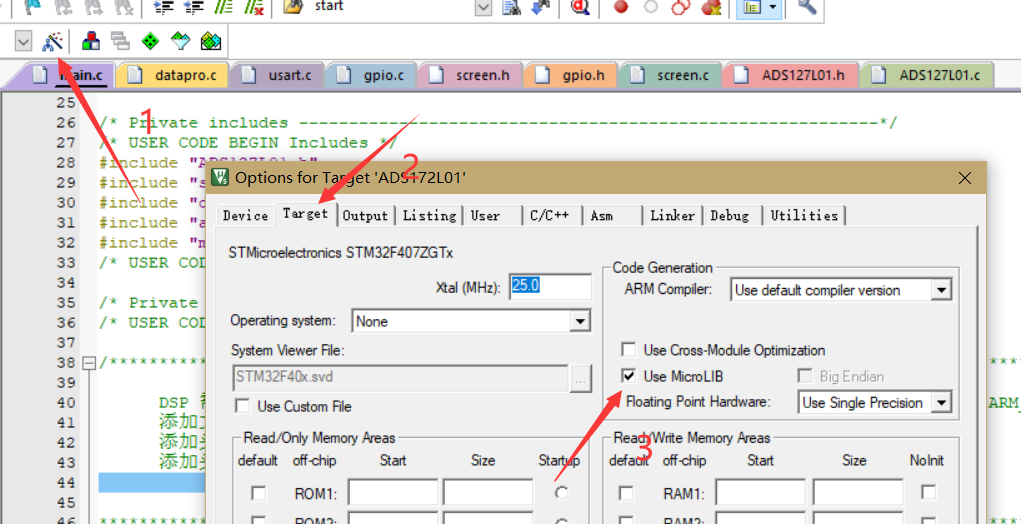
Task: Open the screen.c editor tab
Action: click(x=671, y=76)
